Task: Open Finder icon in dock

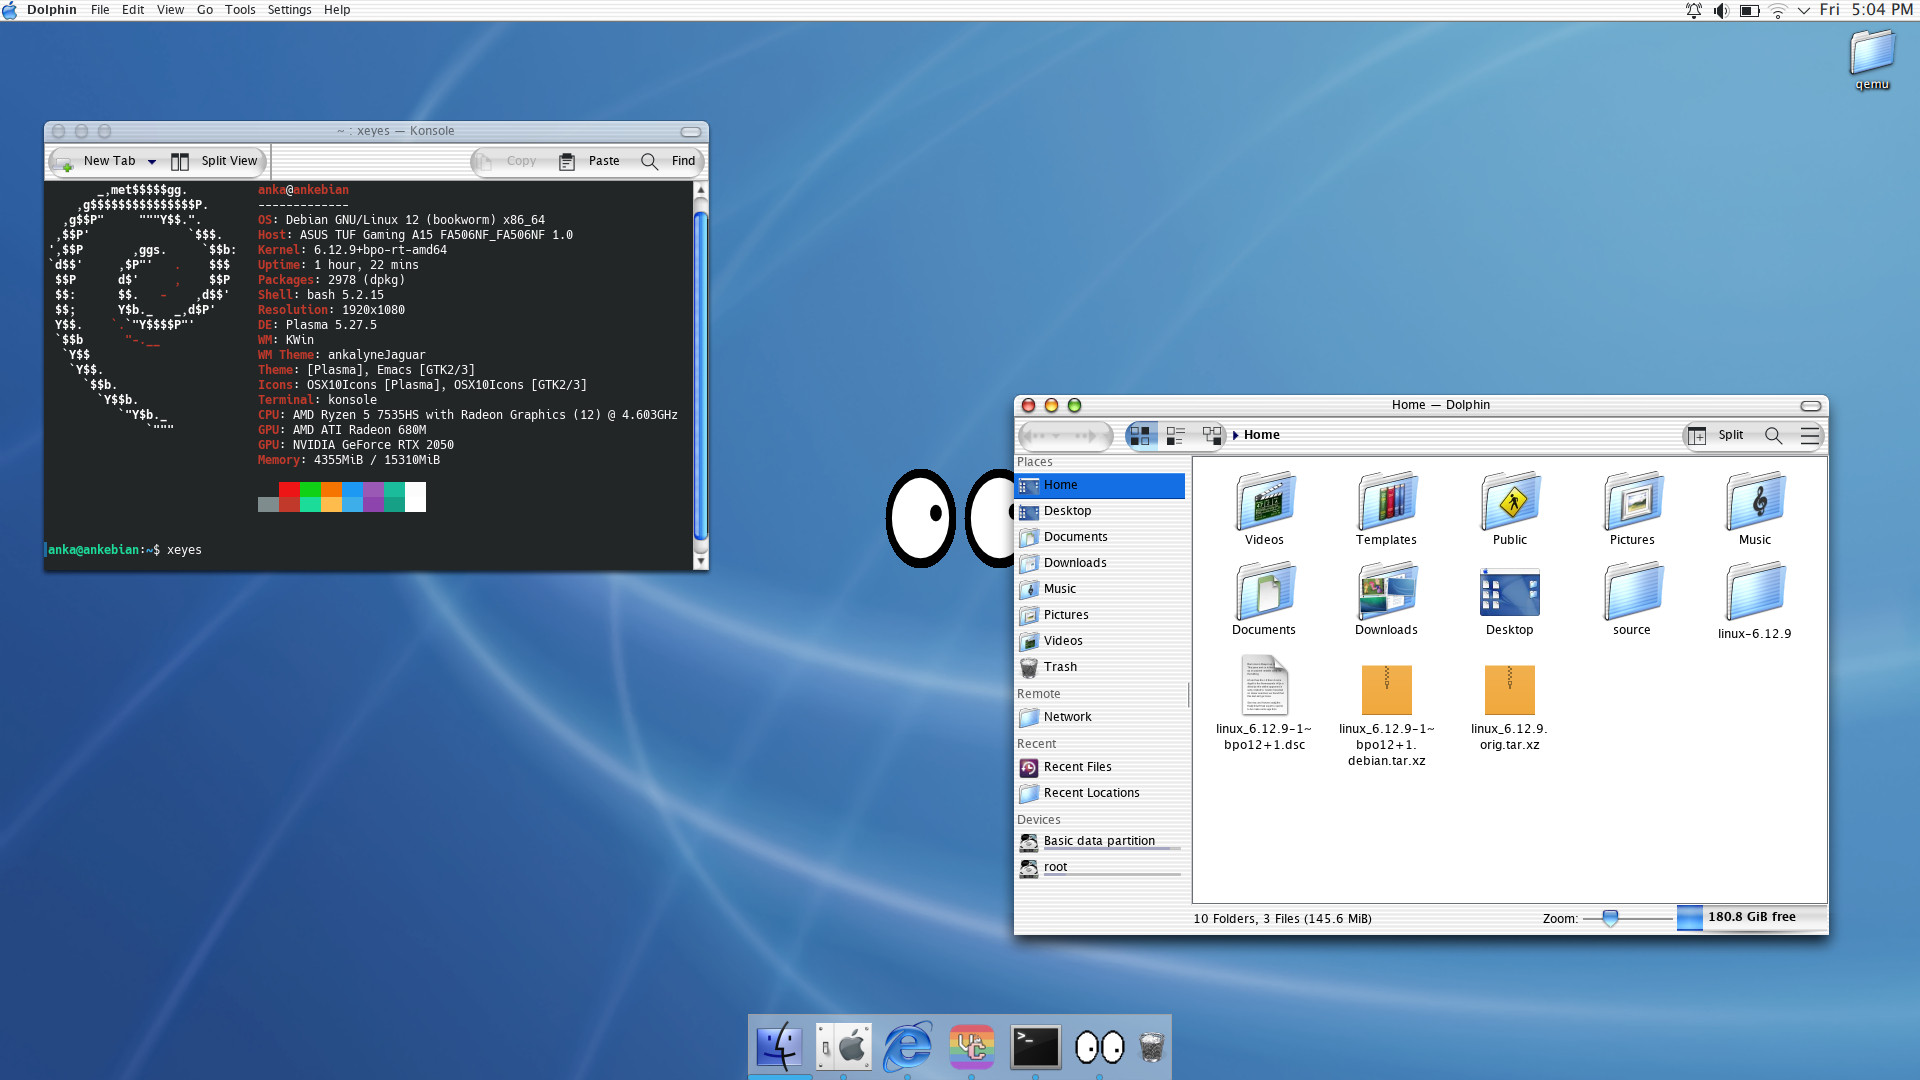Action: point(779,1047)
